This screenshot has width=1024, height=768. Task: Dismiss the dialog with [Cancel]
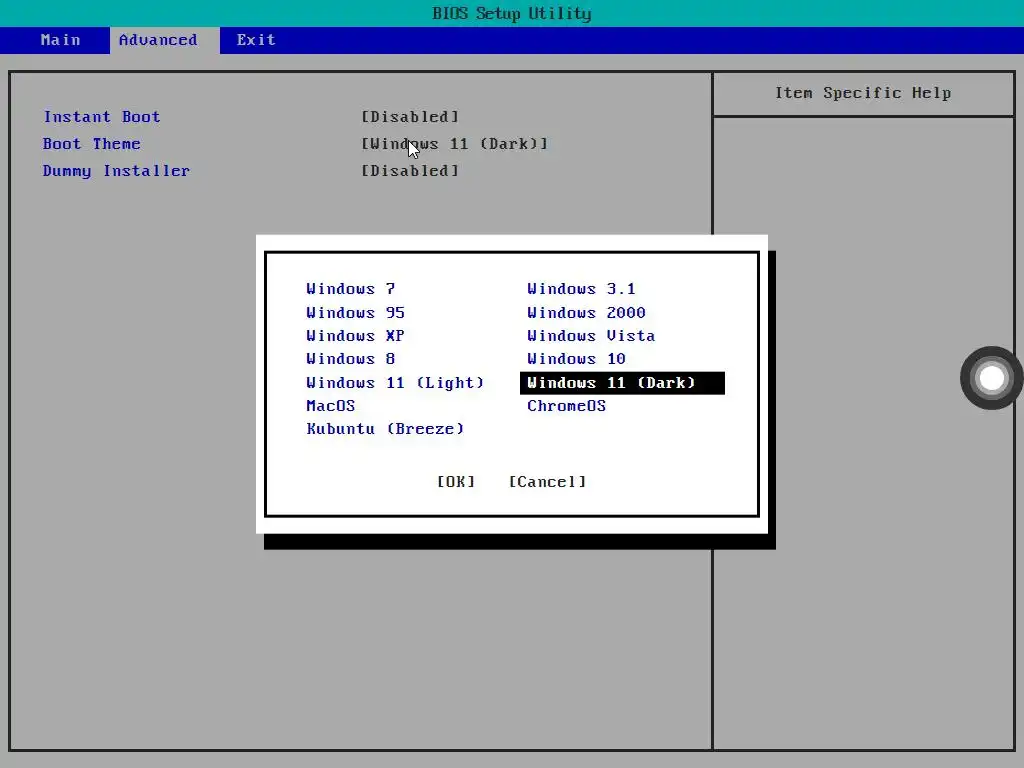tap(547, 482)
